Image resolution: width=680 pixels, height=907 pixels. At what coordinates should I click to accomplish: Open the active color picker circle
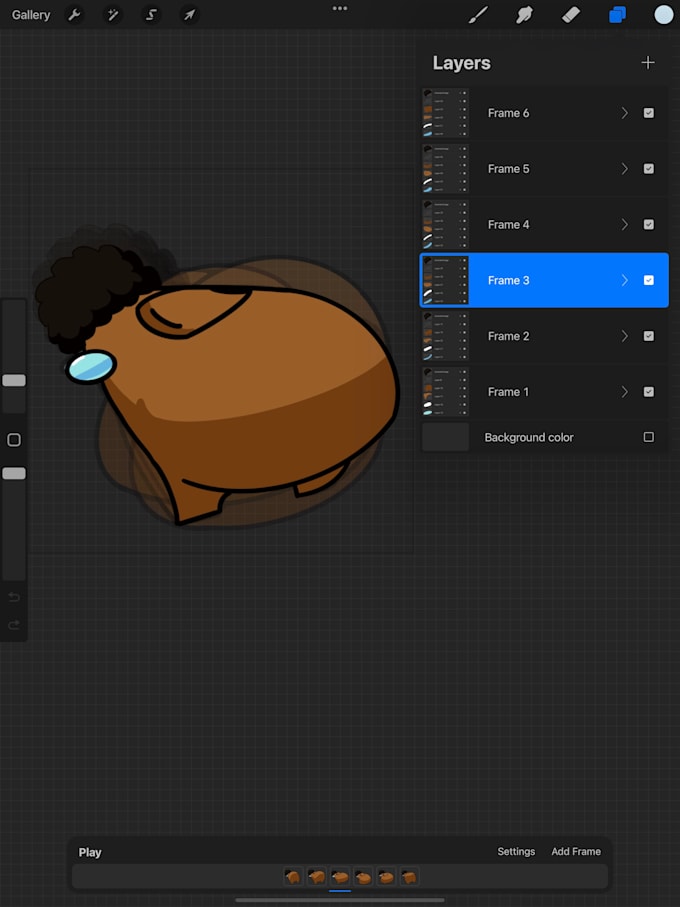663,15
